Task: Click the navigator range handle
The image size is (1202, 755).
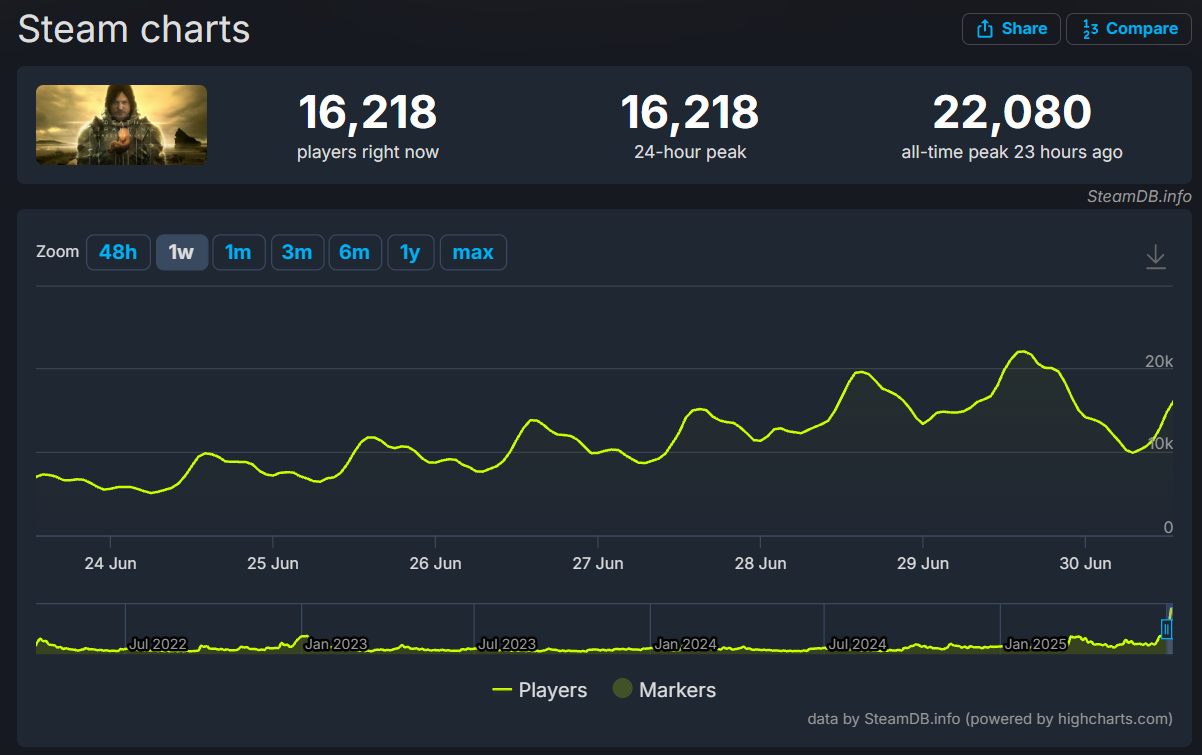Action: click(1166, 628)
